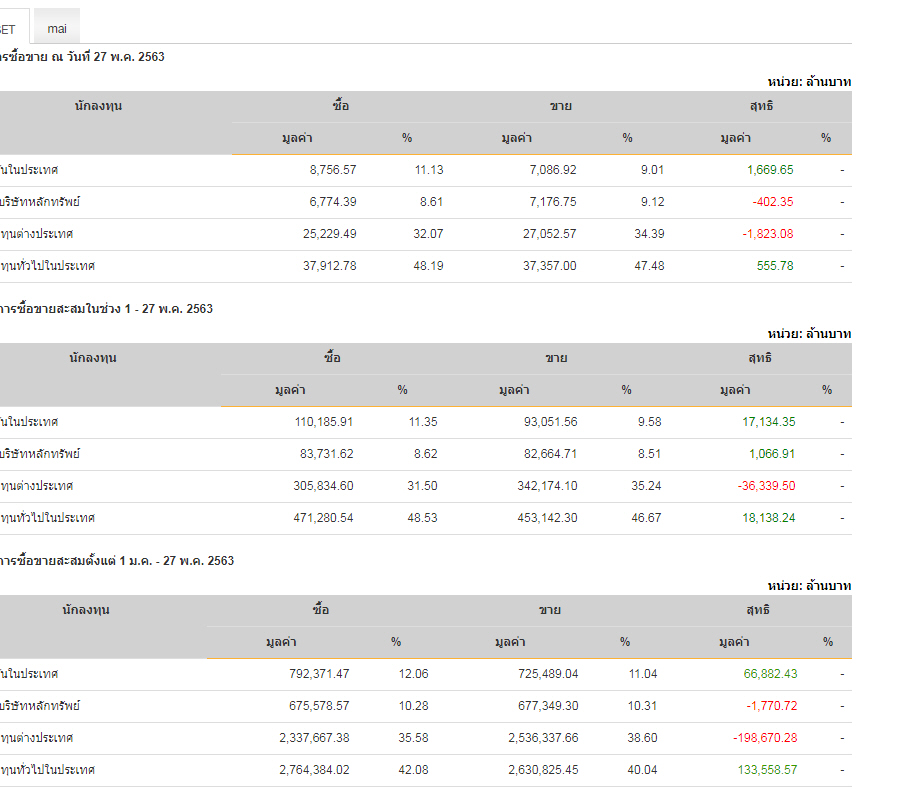
Task: Click the green 1,669.65 net value
Action: (770, 170)
